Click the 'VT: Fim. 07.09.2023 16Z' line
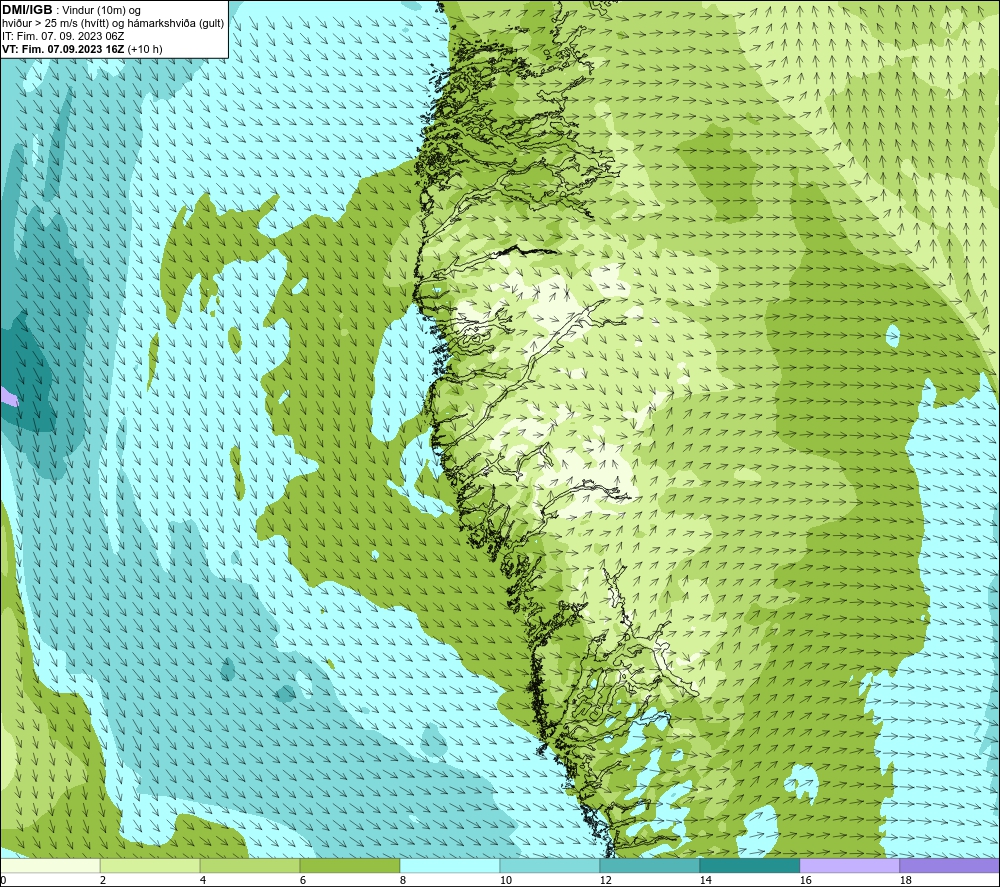 pyautogui.click(x=63, y=49)
